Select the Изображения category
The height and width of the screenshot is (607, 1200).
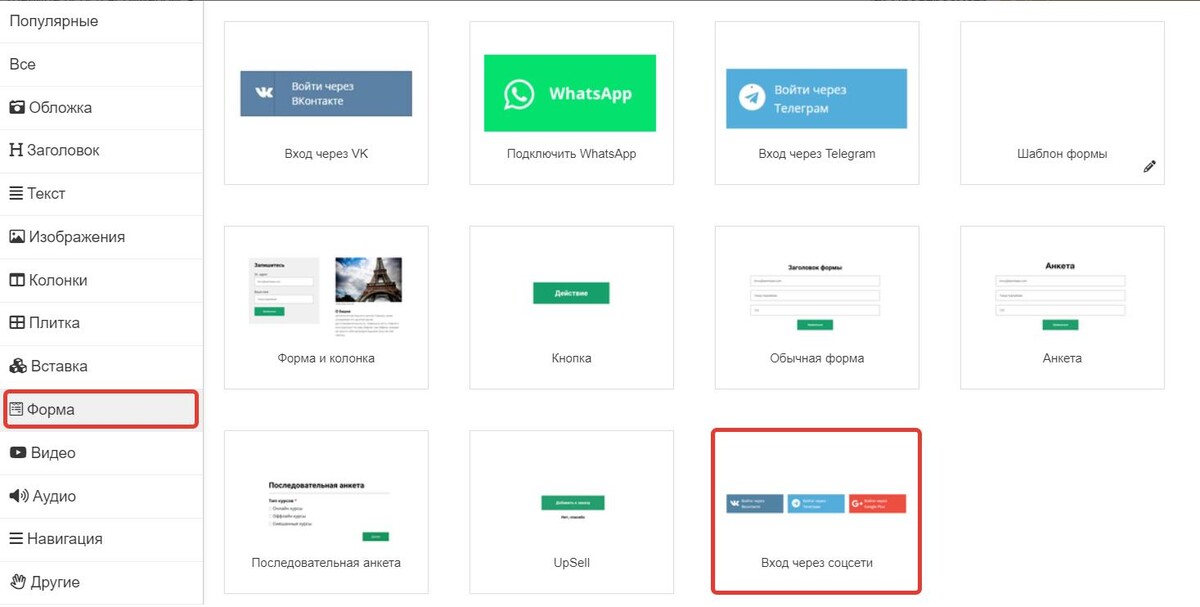[x=100, y=237]
